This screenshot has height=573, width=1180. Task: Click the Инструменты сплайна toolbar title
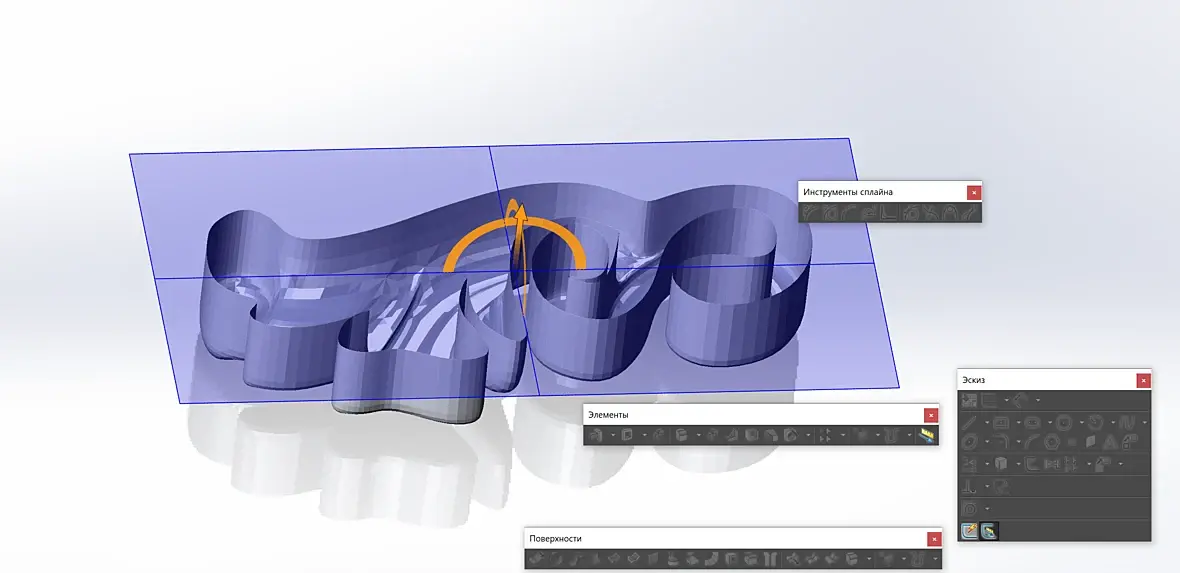coord(848,192)
